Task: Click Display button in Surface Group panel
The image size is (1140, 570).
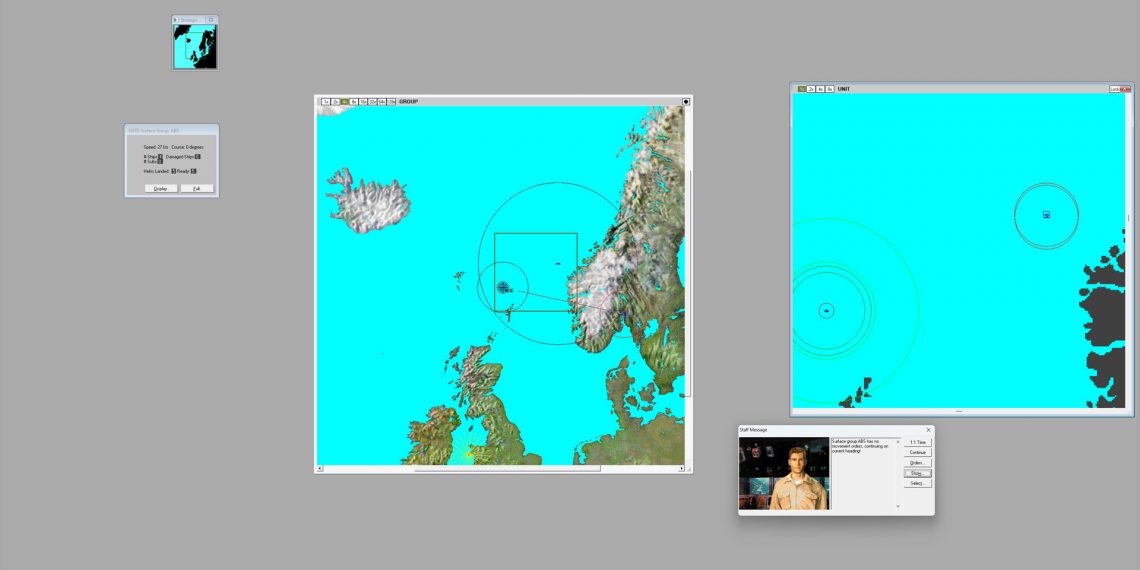Action: coord(160,188)
